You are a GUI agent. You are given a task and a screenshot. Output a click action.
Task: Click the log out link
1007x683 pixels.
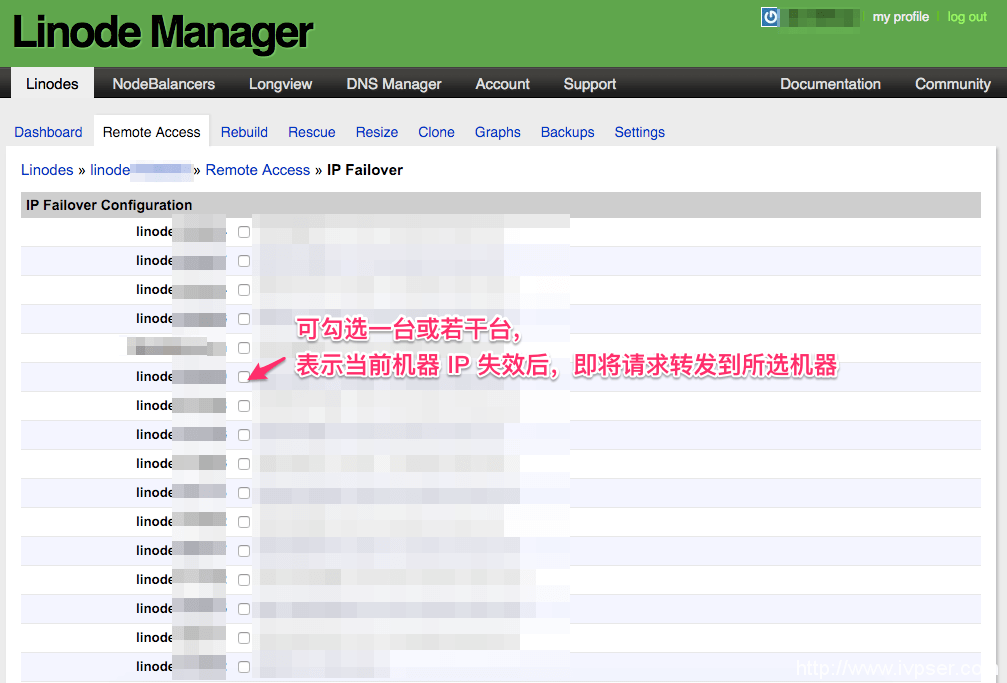(967, 17)
